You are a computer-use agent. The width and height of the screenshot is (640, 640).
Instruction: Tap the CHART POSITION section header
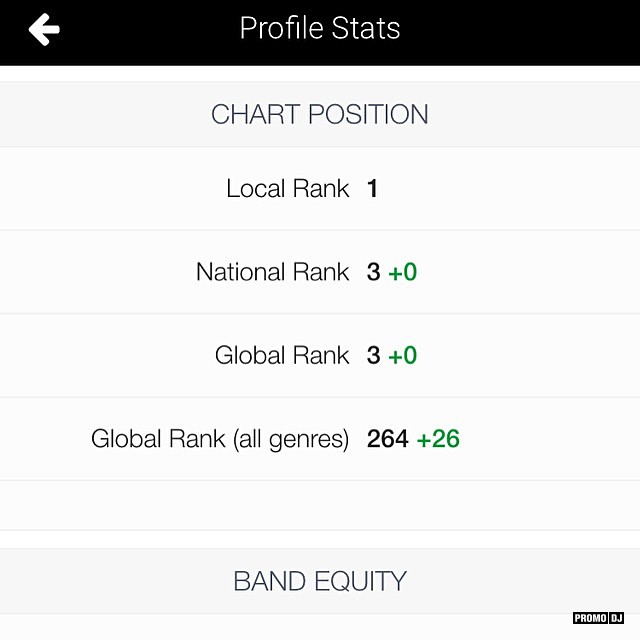pyautogui.click(x=320, y=114)
